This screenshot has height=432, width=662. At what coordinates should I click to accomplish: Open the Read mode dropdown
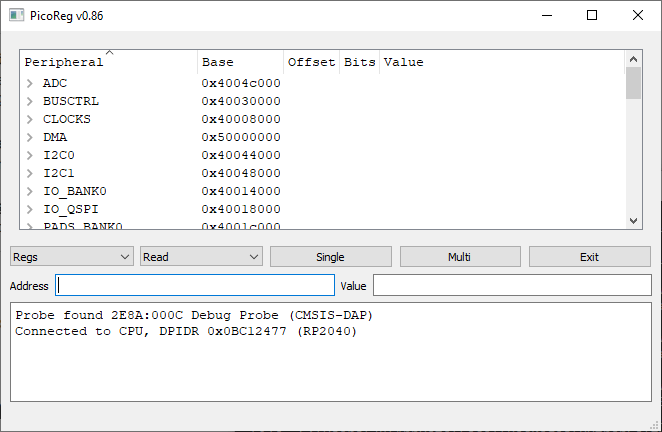click(x=201, y=257)
